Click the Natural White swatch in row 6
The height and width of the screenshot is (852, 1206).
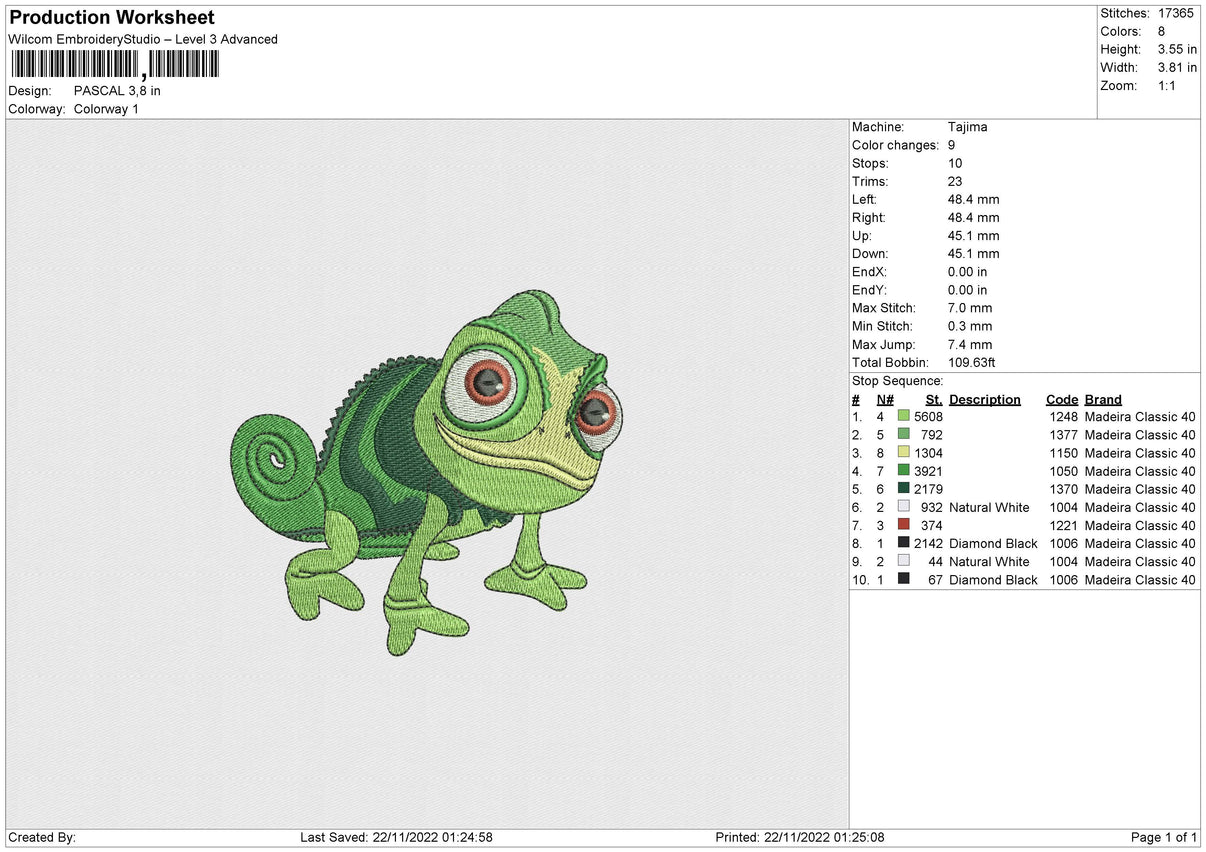click(905, 507)
